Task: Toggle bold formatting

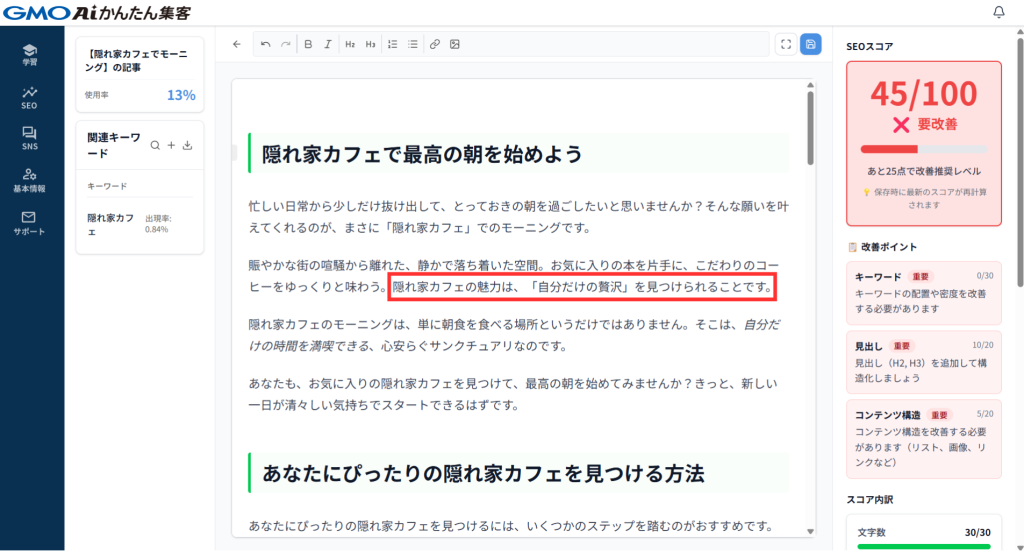Action: [308, 44]
